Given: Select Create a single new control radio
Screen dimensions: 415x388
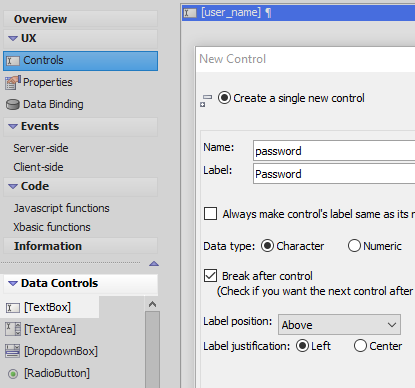Looking at the screenshot, I should (x=224, y=98).
